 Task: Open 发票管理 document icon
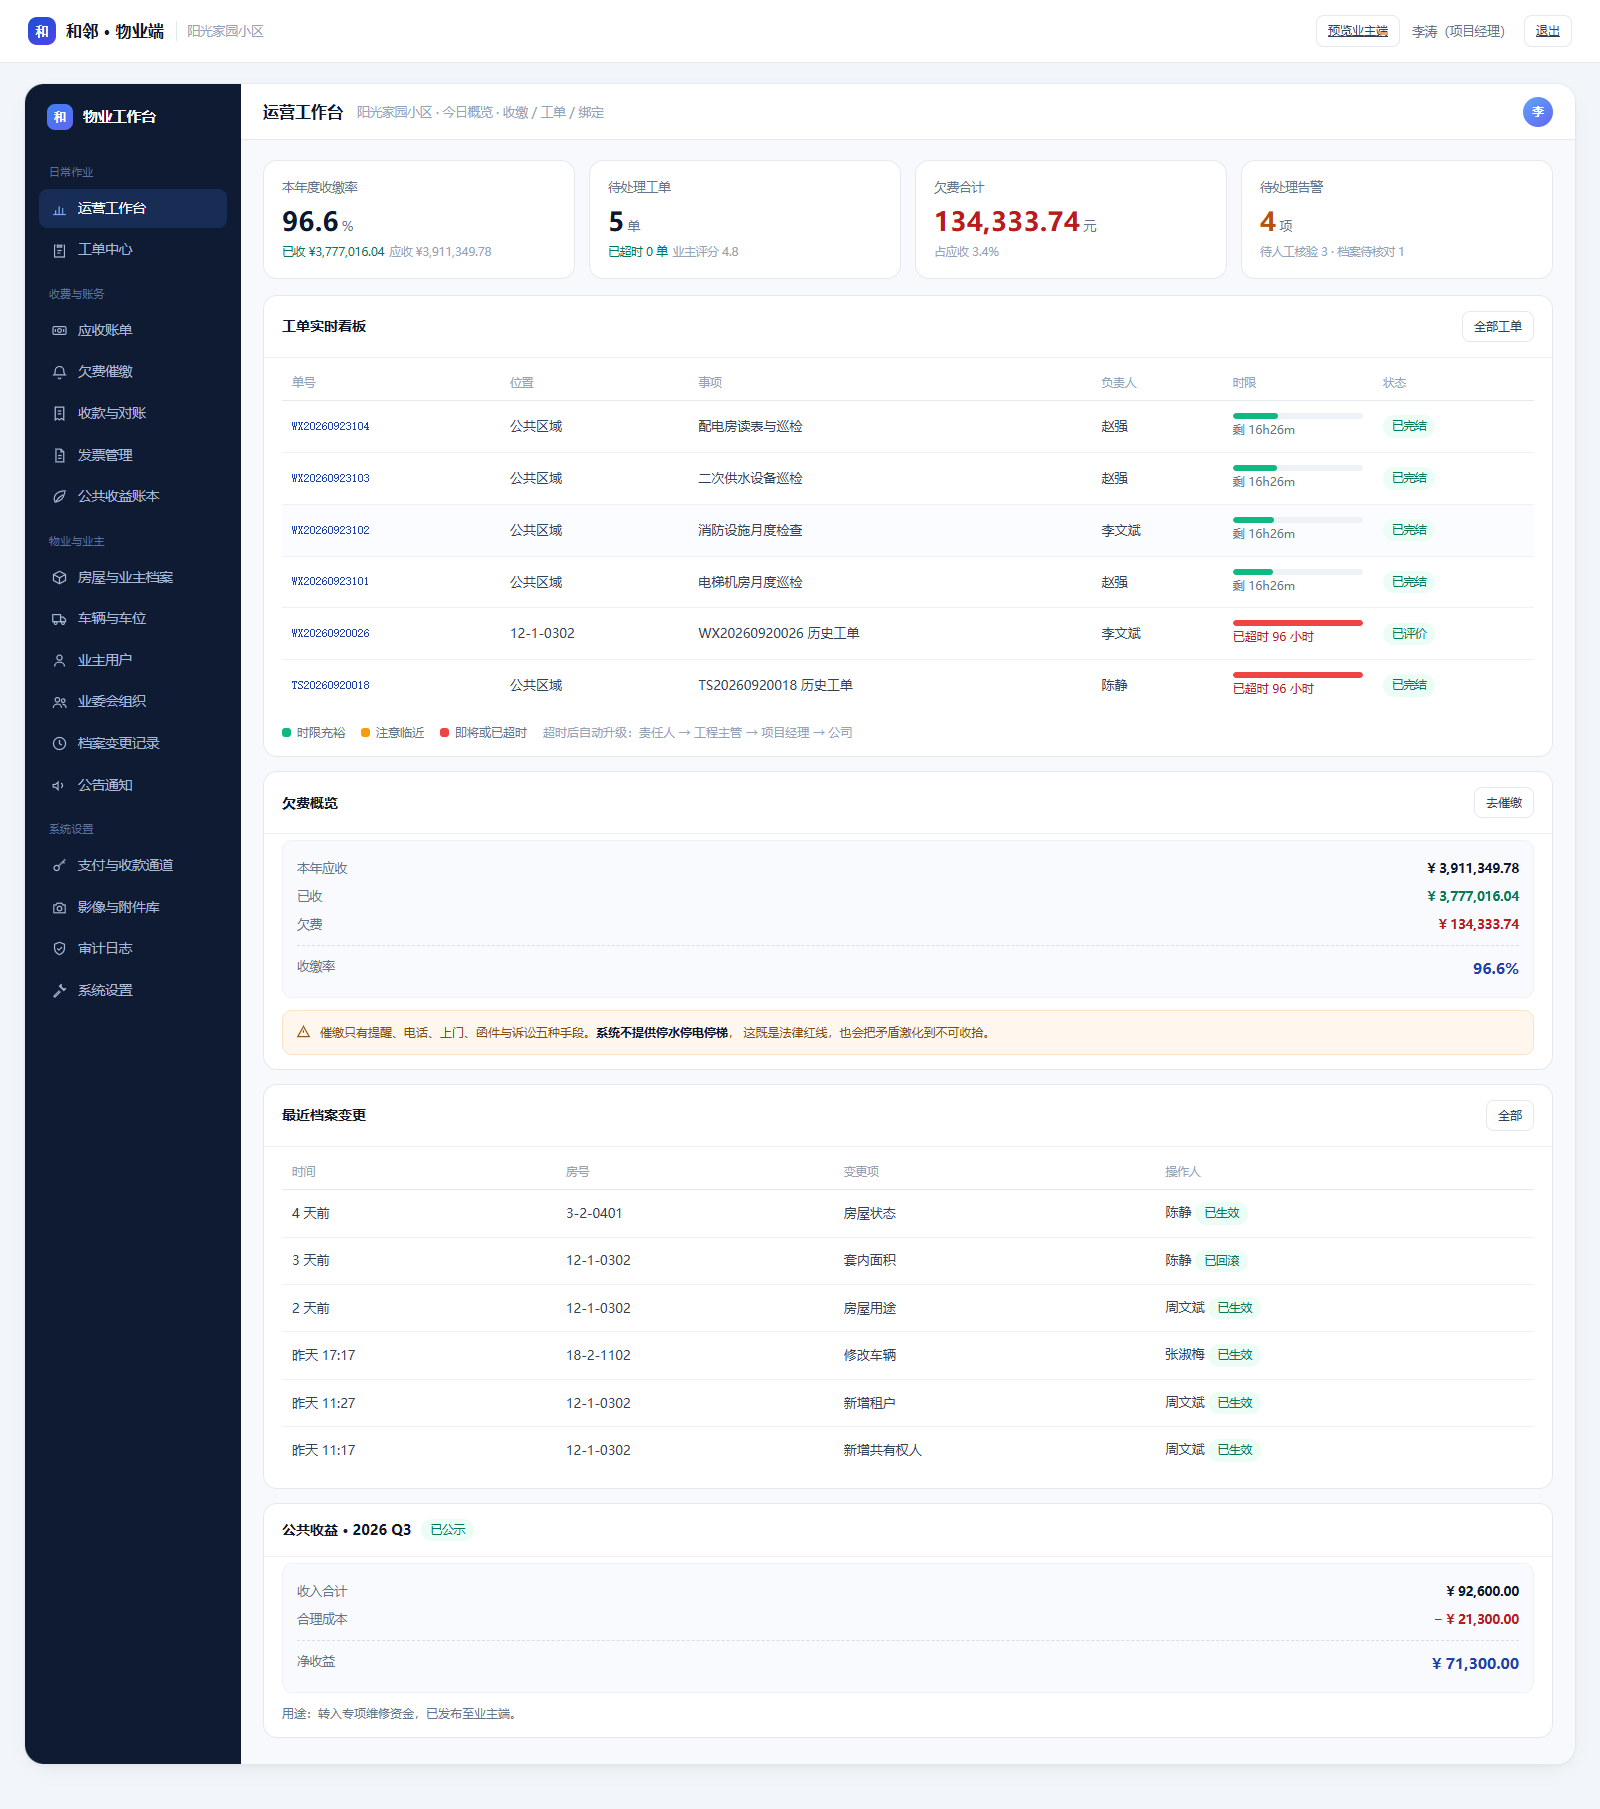[x=59, y=455]
